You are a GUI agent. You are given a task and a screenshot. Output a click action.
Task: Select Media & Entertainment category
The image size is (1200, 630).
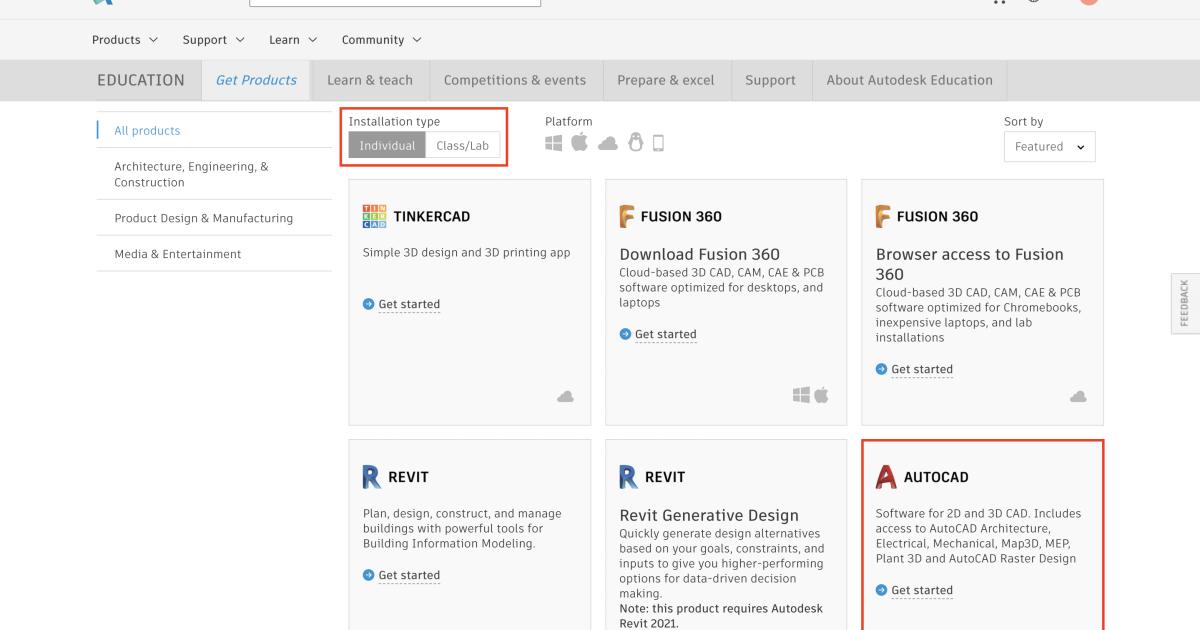178,254
